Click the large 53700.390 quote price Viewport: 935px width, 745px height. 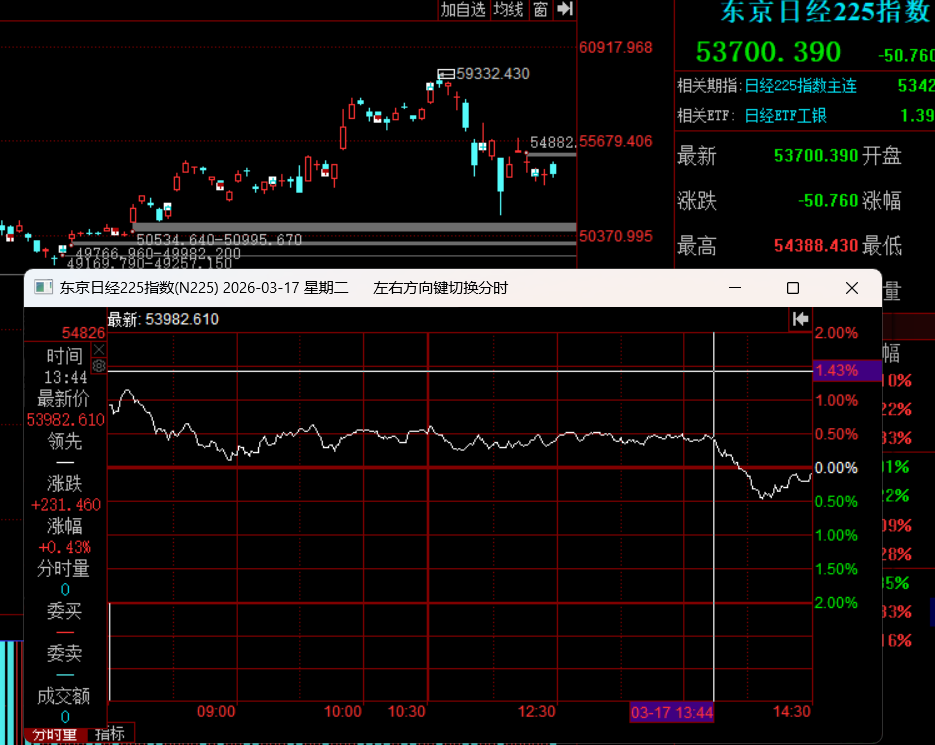[x=768, y=52]
